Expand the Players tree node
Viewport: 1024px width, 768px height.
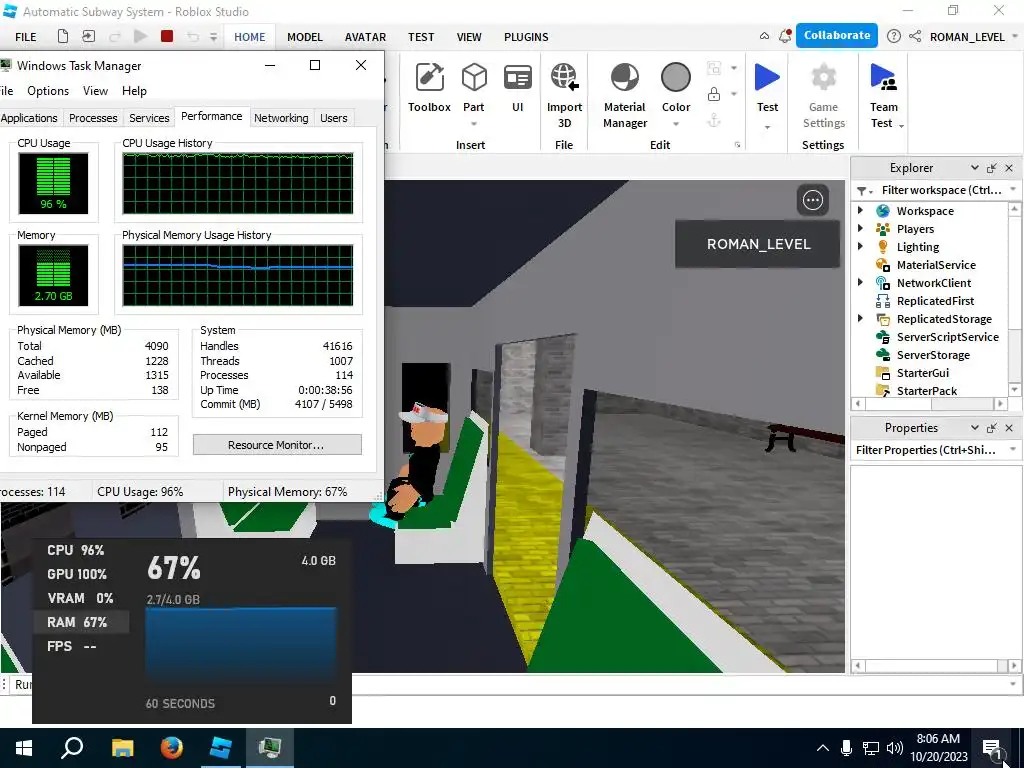pyautogui.click(x=861, y=229)
